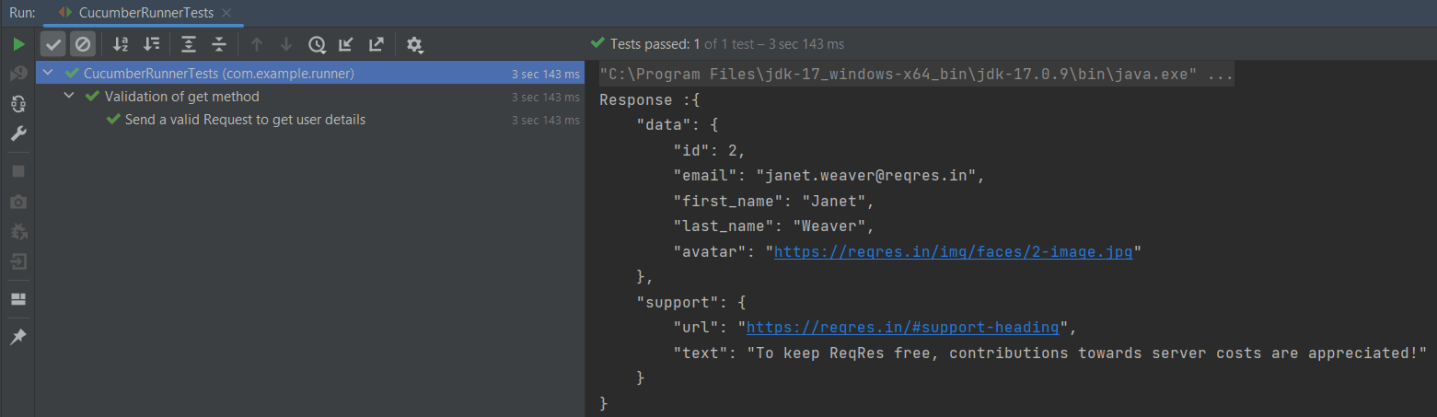Open avatar image URL link
This screenshot has width=1437, height=417.
point(954,252)
